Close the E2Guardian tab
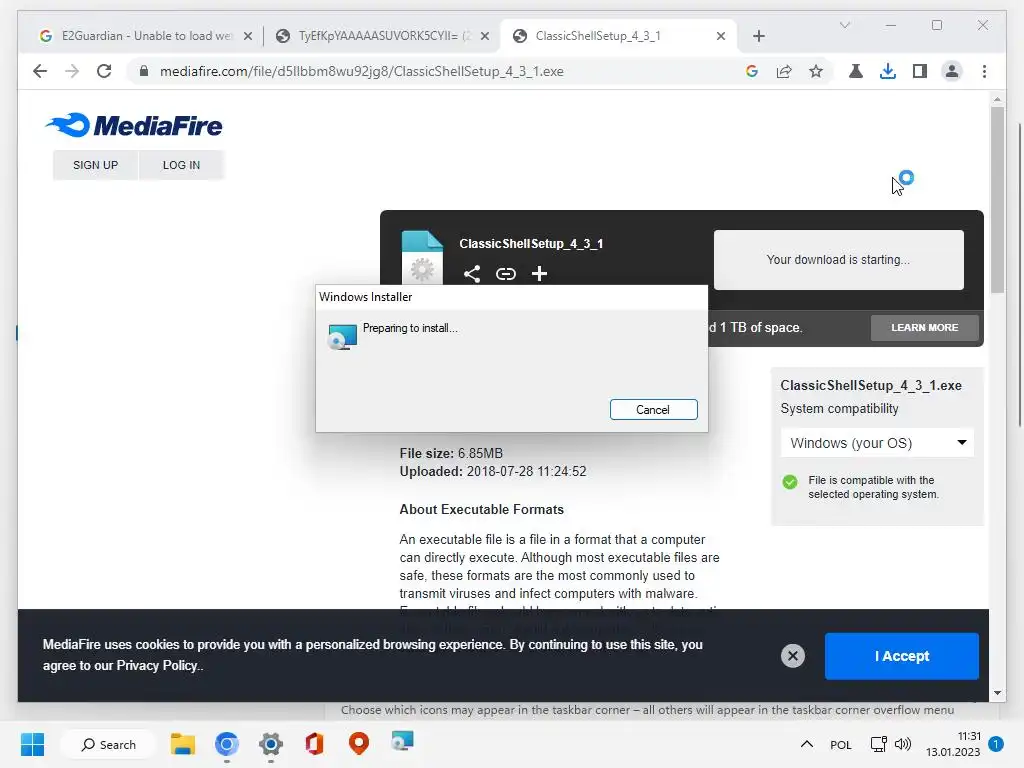 [x=248, y=37]
